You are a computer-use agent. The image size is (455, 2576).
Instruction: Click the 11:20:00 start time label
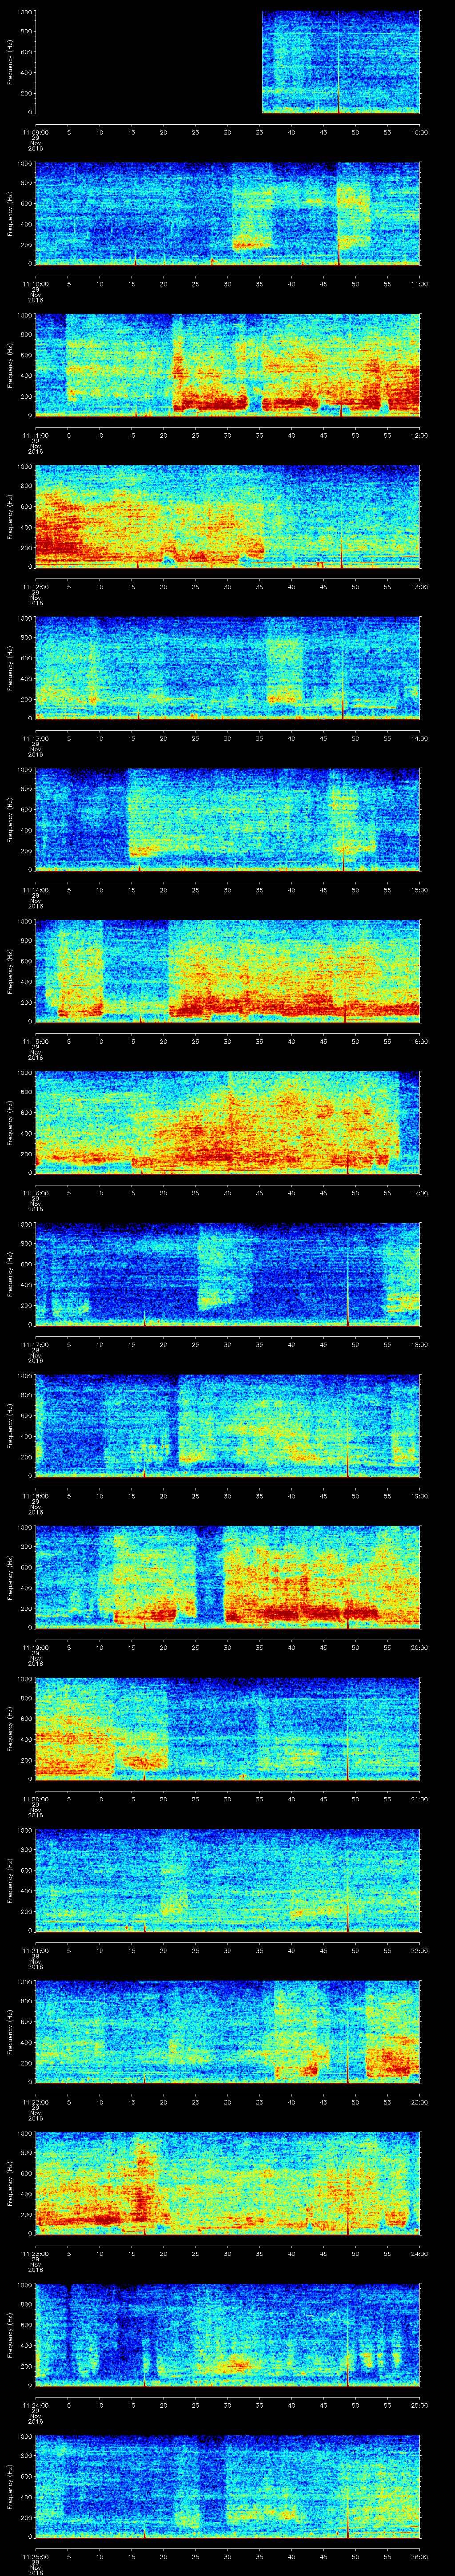coord(35,1799)
